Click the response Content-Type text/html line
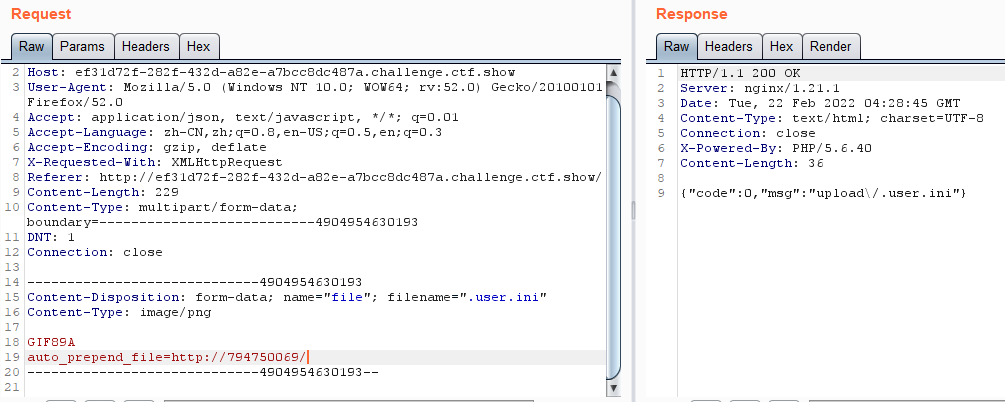The image size is (1005, 402). click(832, 118)
